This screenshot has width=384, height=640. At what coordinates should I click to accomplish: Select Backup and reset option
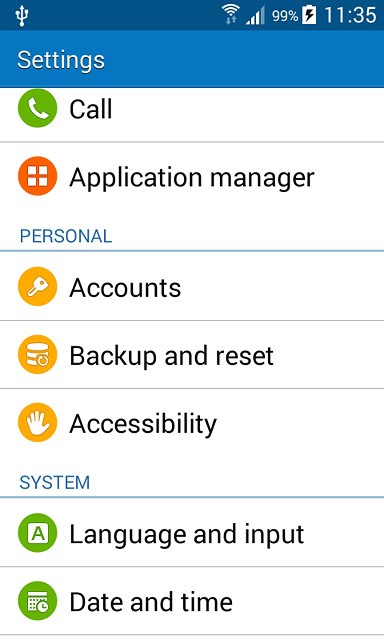[x=192, y=355]
